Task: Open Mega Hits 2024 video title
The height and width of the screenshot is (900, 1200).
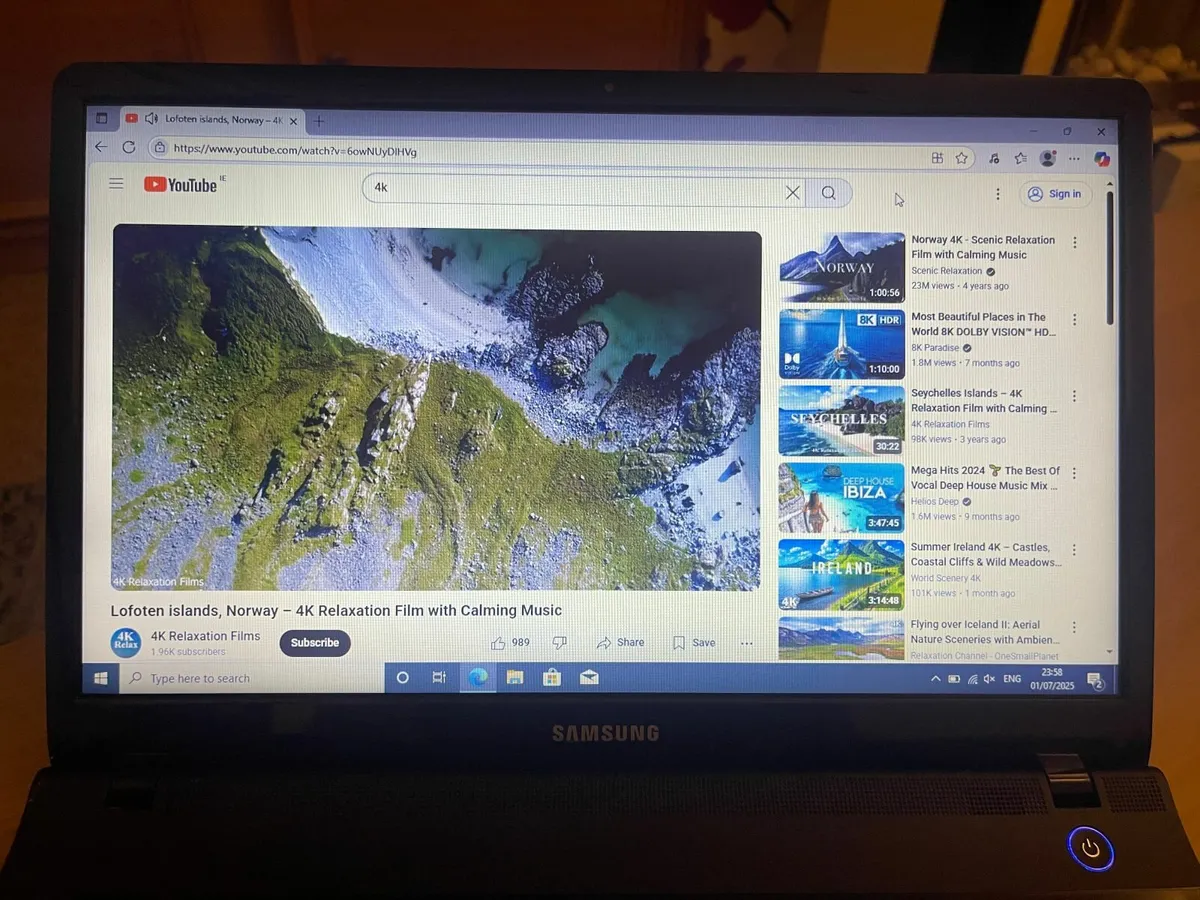Action: point(985,478)
